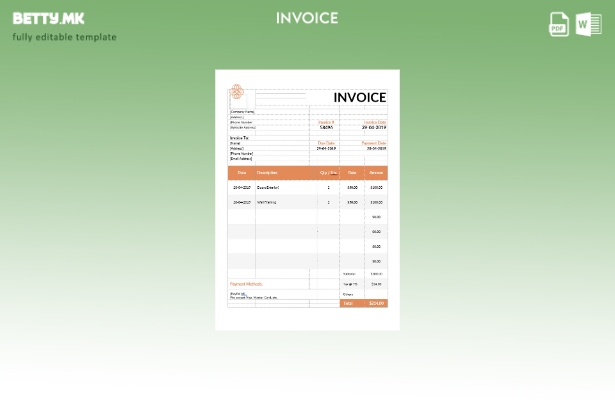
Task: Click the INVOICE page title at top
Action: tap(307, 18)
